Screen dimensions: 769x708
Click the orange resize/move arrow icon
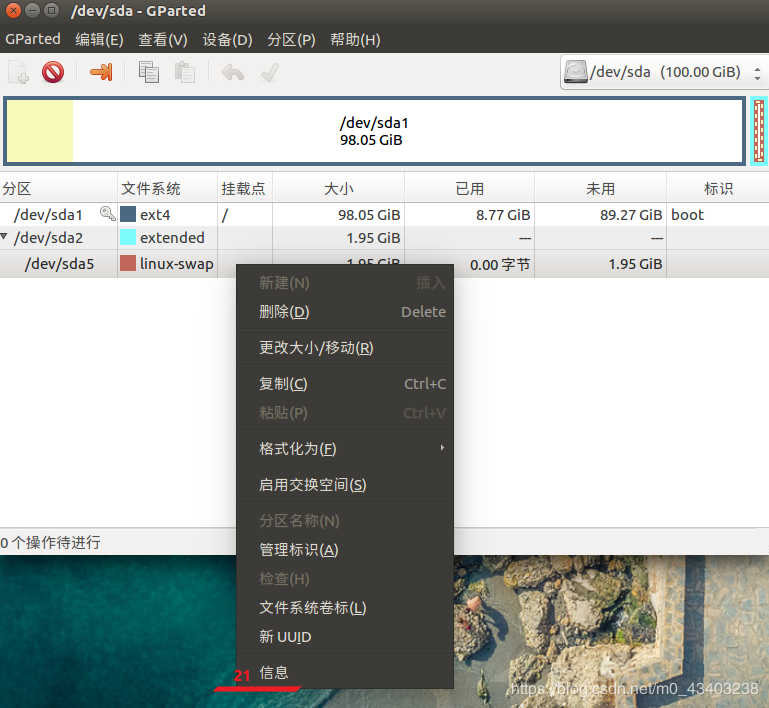click(x=102, y=72)
